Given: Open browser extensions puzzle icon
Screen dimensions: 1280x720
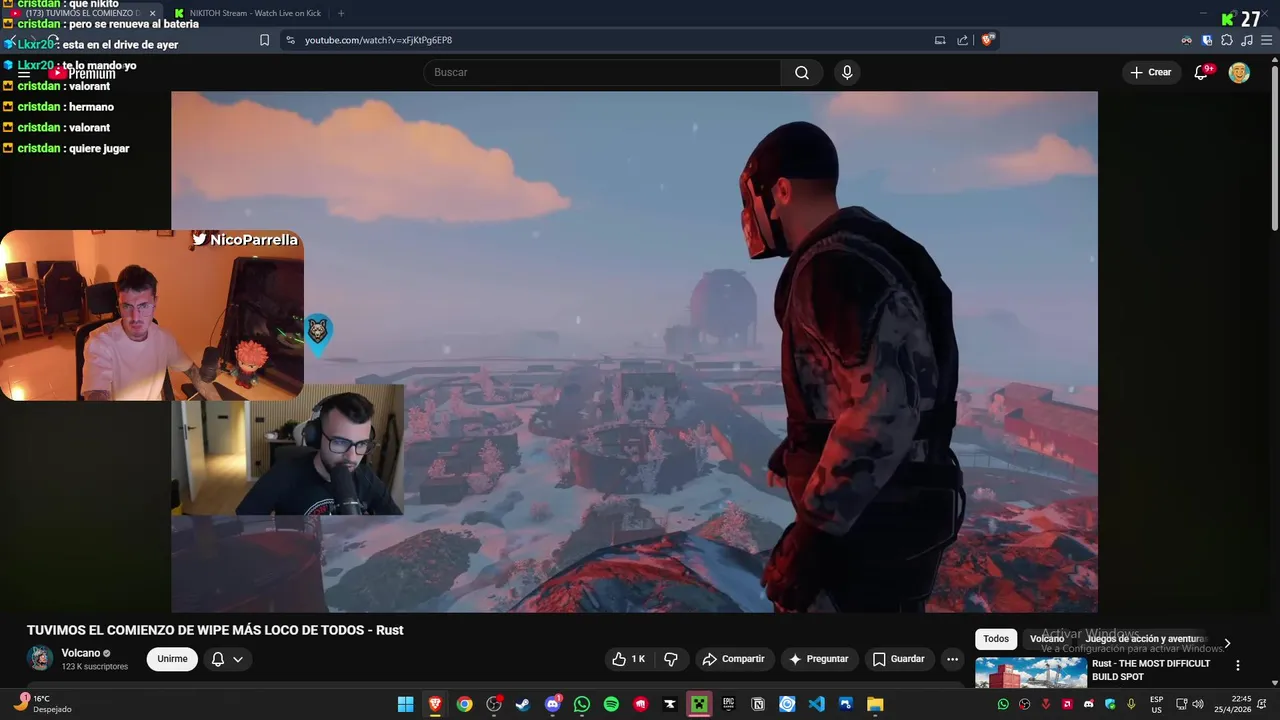Looking at the screenshot, I should (x=1227, y=40).
